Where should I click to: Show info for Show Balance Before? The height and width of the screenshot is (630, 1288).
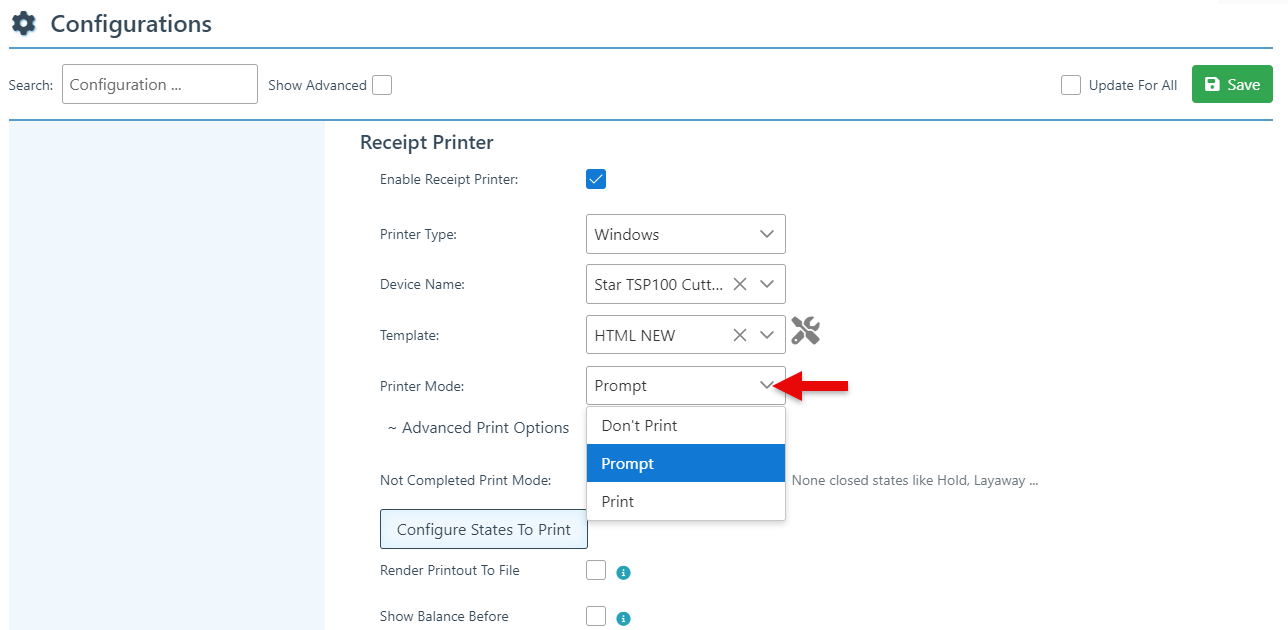(623, 619)
